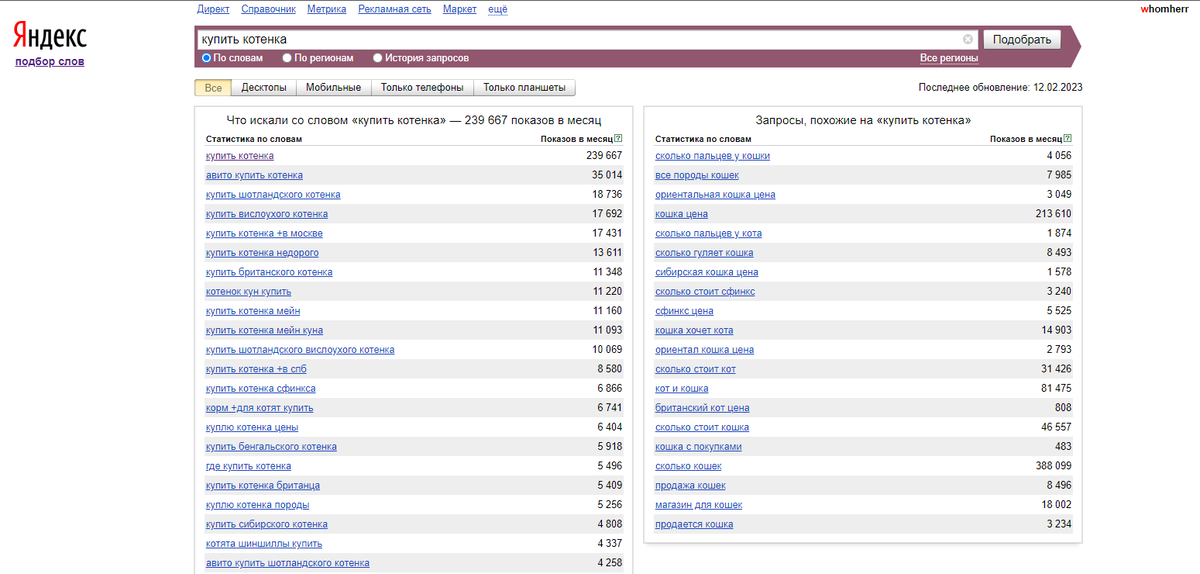Screen dimensions: 1200x574
Task: Open the 'сибирская кошка цена' link
Action: pos(707,272)
